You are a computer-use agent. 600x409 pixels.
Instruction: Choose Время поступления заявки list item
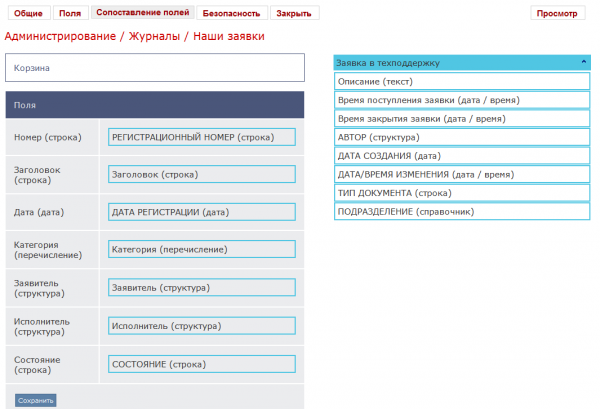tap(461, 100)
